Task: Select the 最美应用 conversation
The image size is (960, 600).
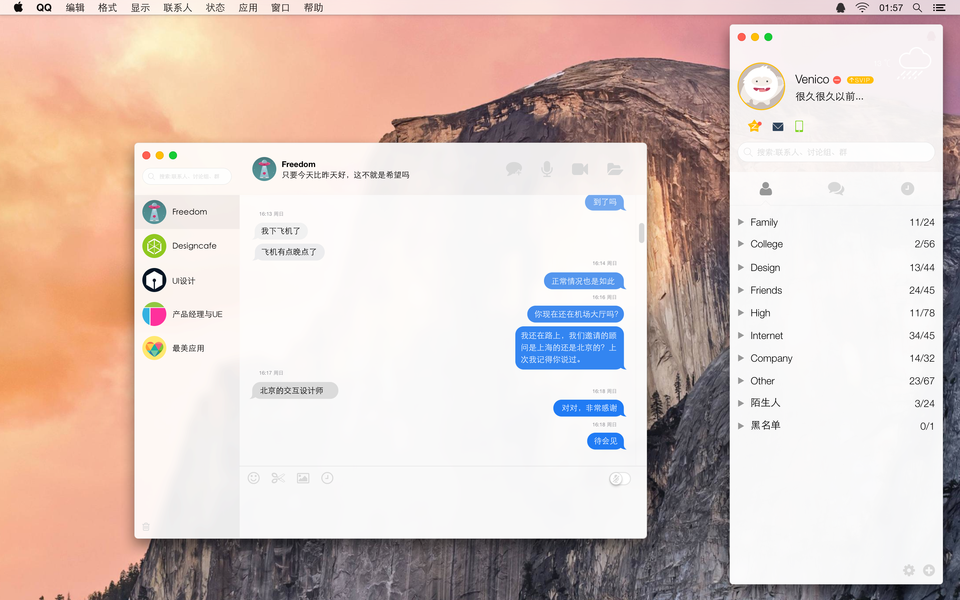Action: pos(187,348)
